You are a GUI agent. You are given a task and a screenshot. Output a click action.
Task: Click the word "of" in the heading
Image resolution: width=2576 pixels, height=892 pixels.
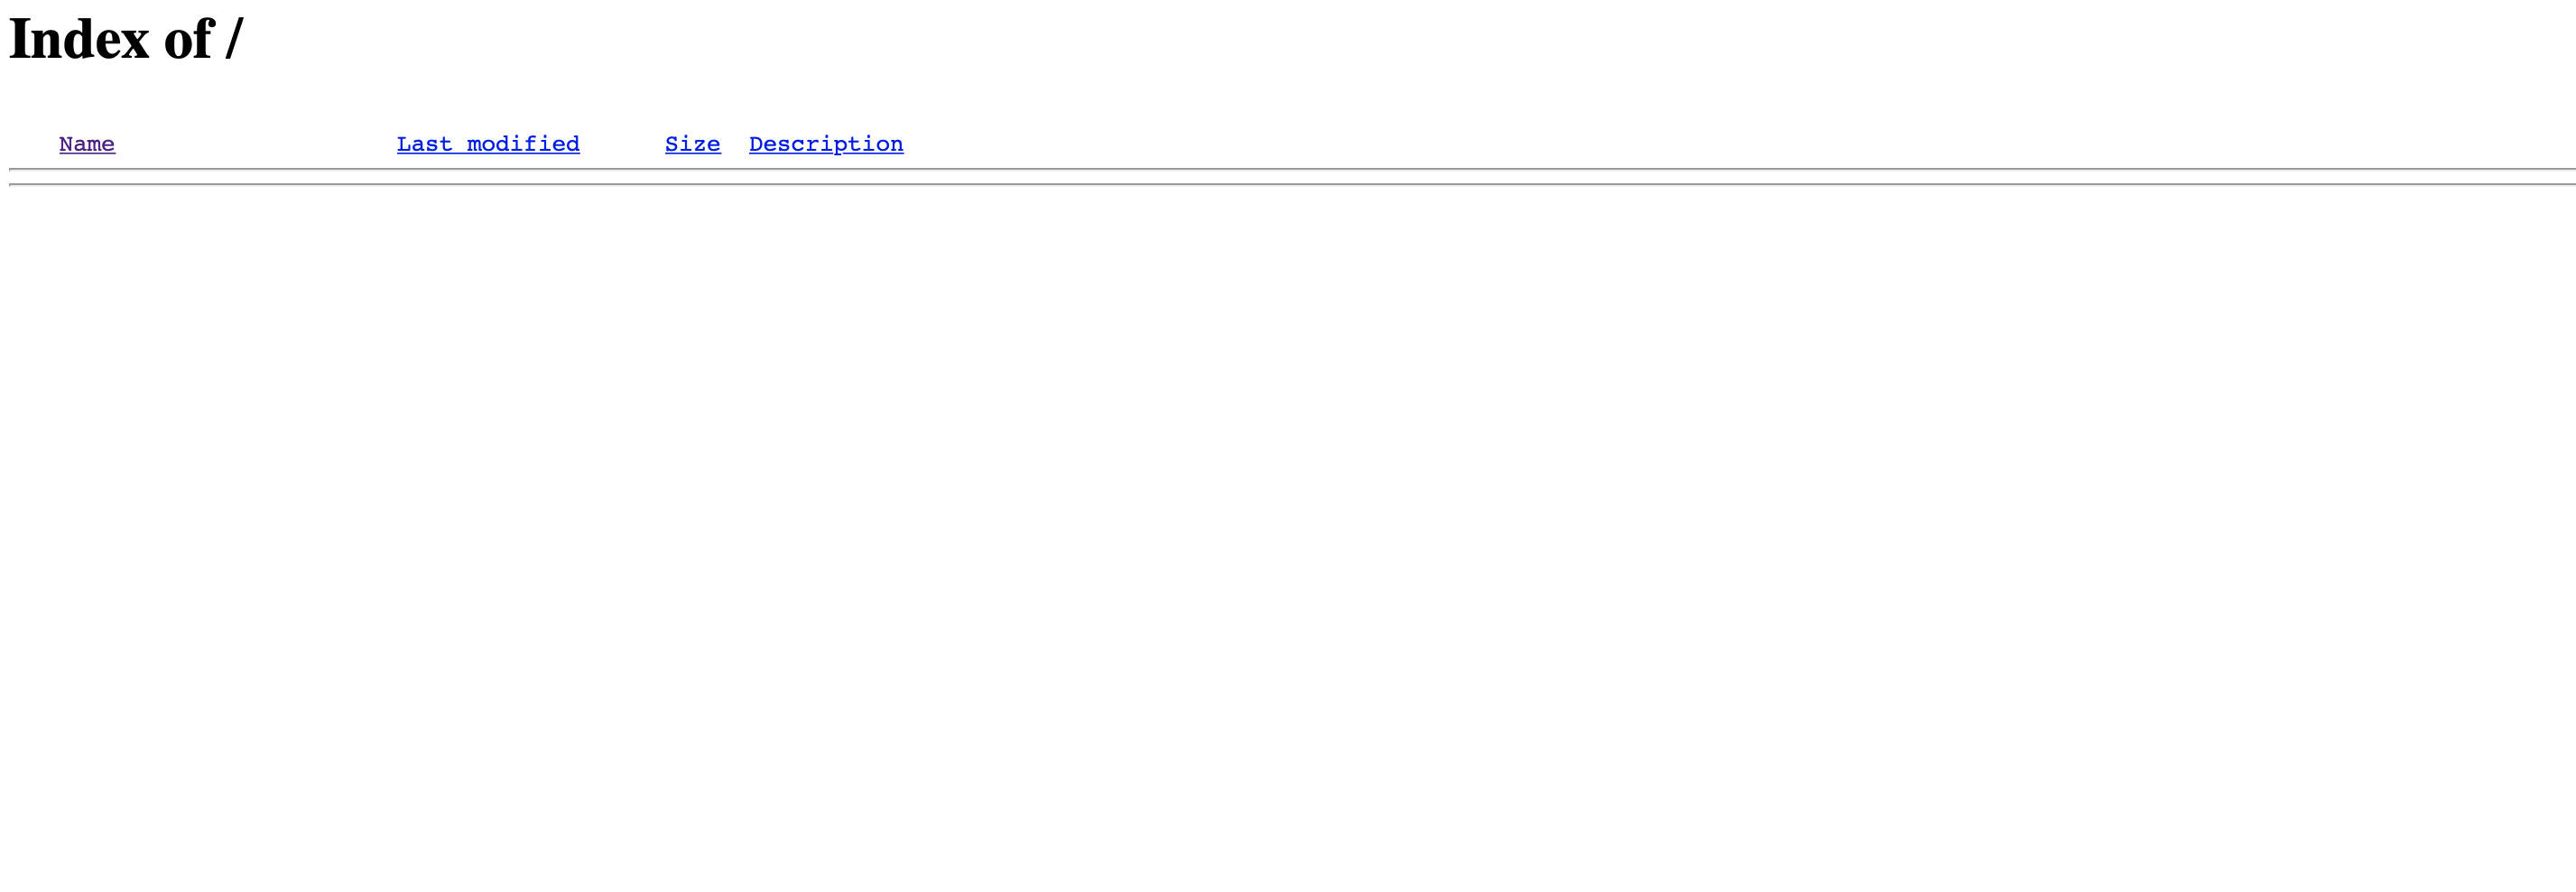click(x=188, y=40)
